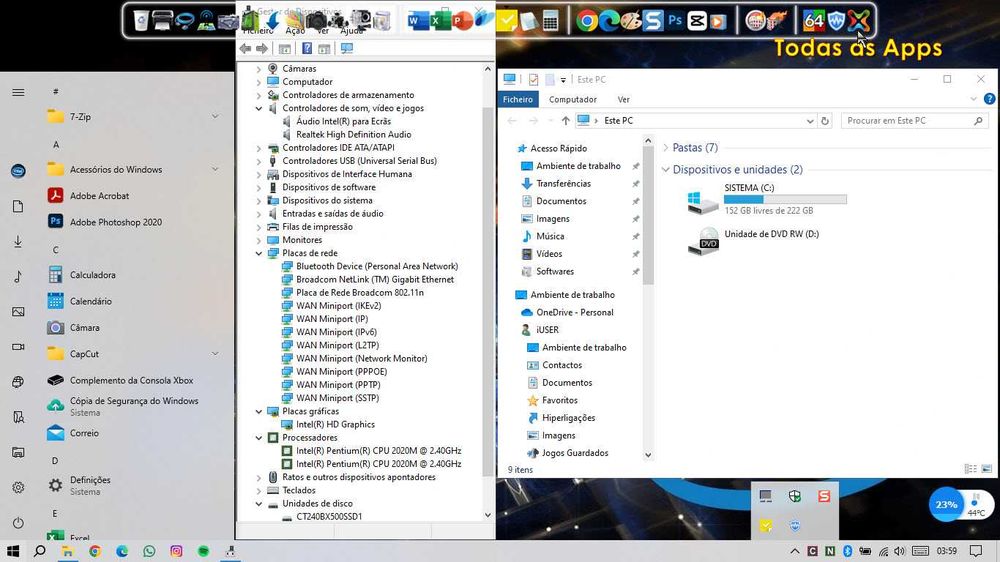This screenshot has width=1000, height=562.
Task: Open the Ver tab in Explorer
Action: click(x=624, y=100)
